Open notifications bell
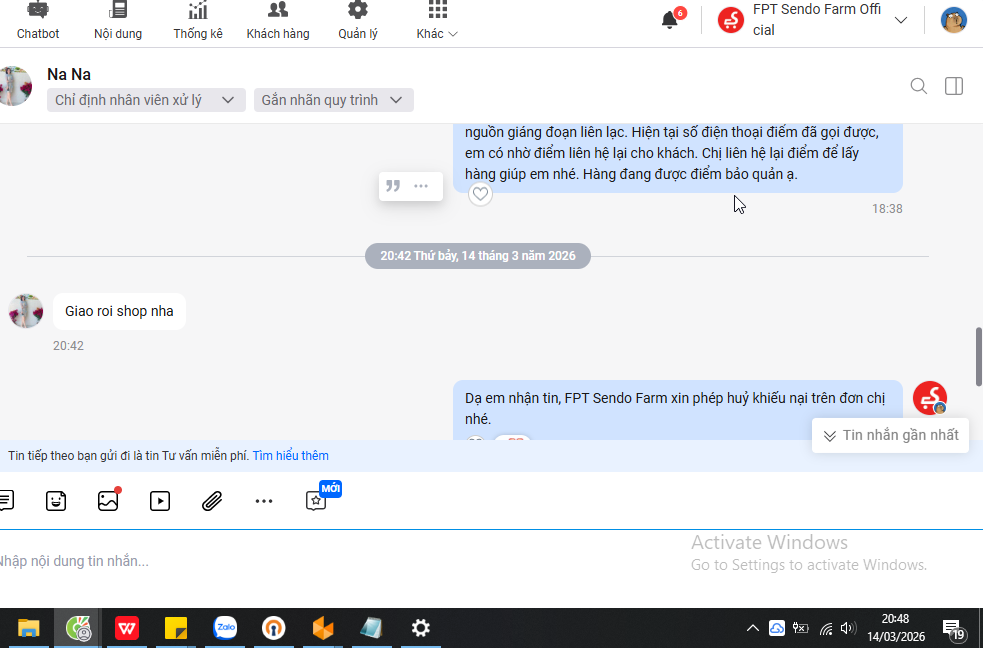The width and height of the screenshot is (983, 648). click(x=670, y=20)
